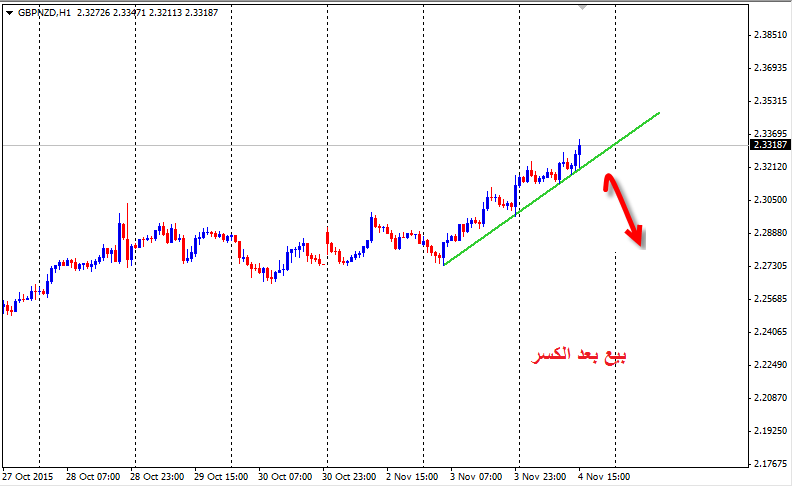Screen dimensions: 793x487
Task: Click the 2.25685 price axis label
Action: (770, 298)
